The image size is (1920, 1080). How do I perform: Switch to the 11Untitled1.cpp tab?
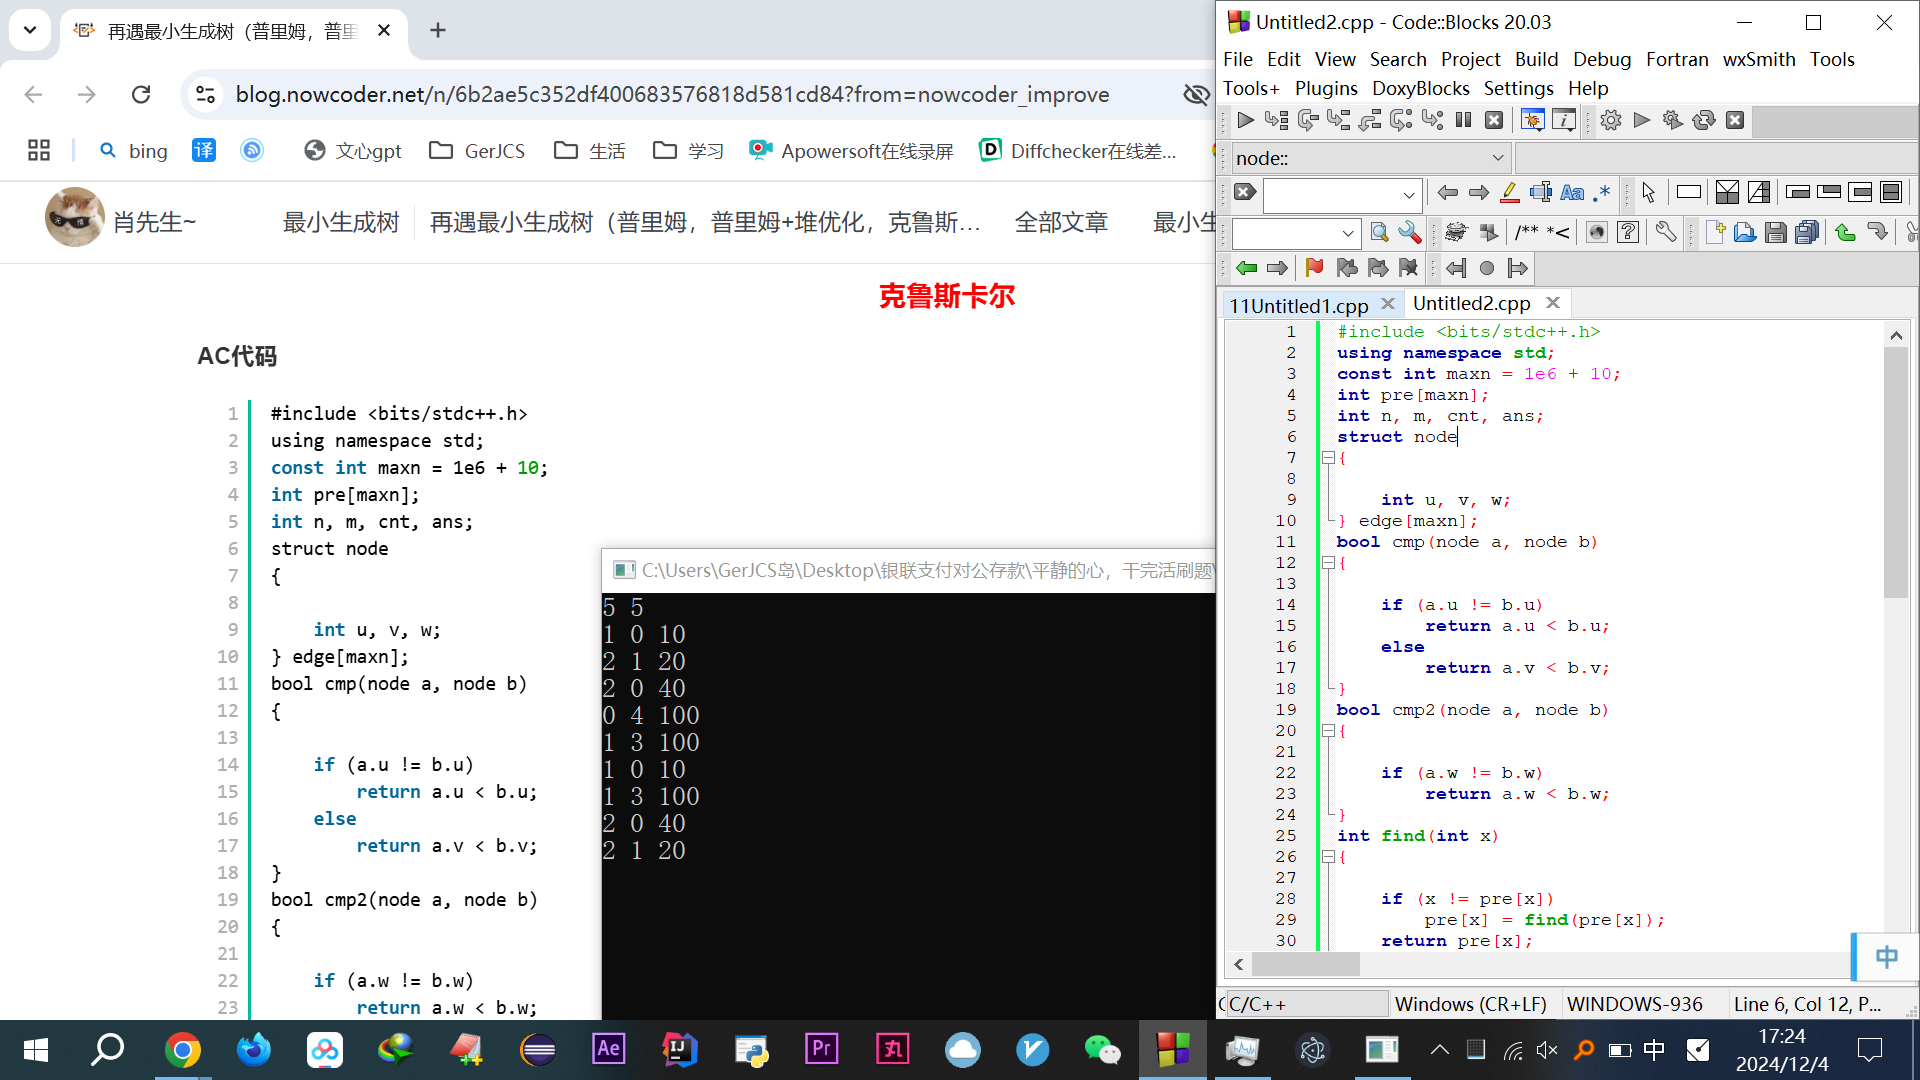tap(1298, 305)
